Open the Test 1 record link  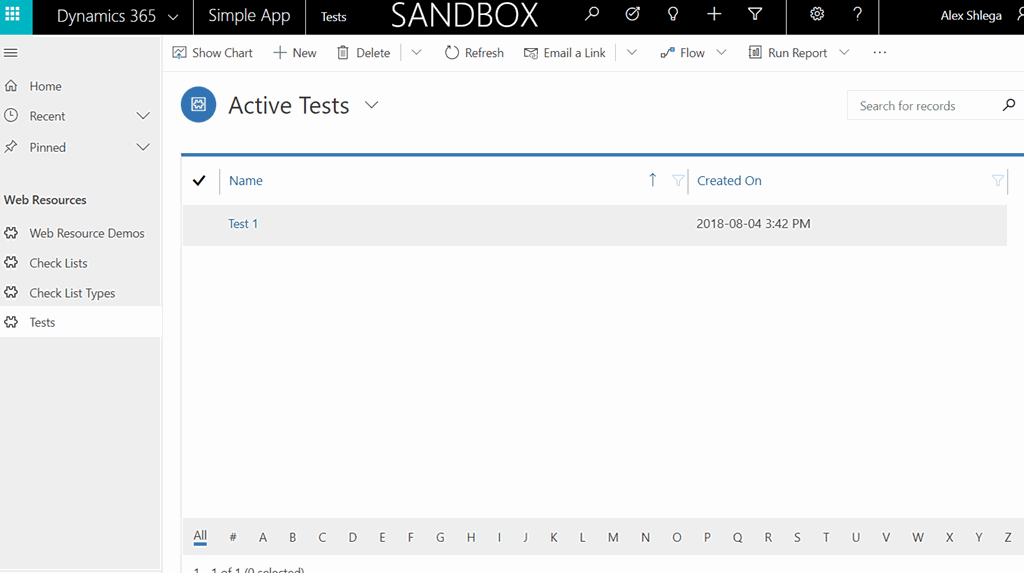coord(243,224)
